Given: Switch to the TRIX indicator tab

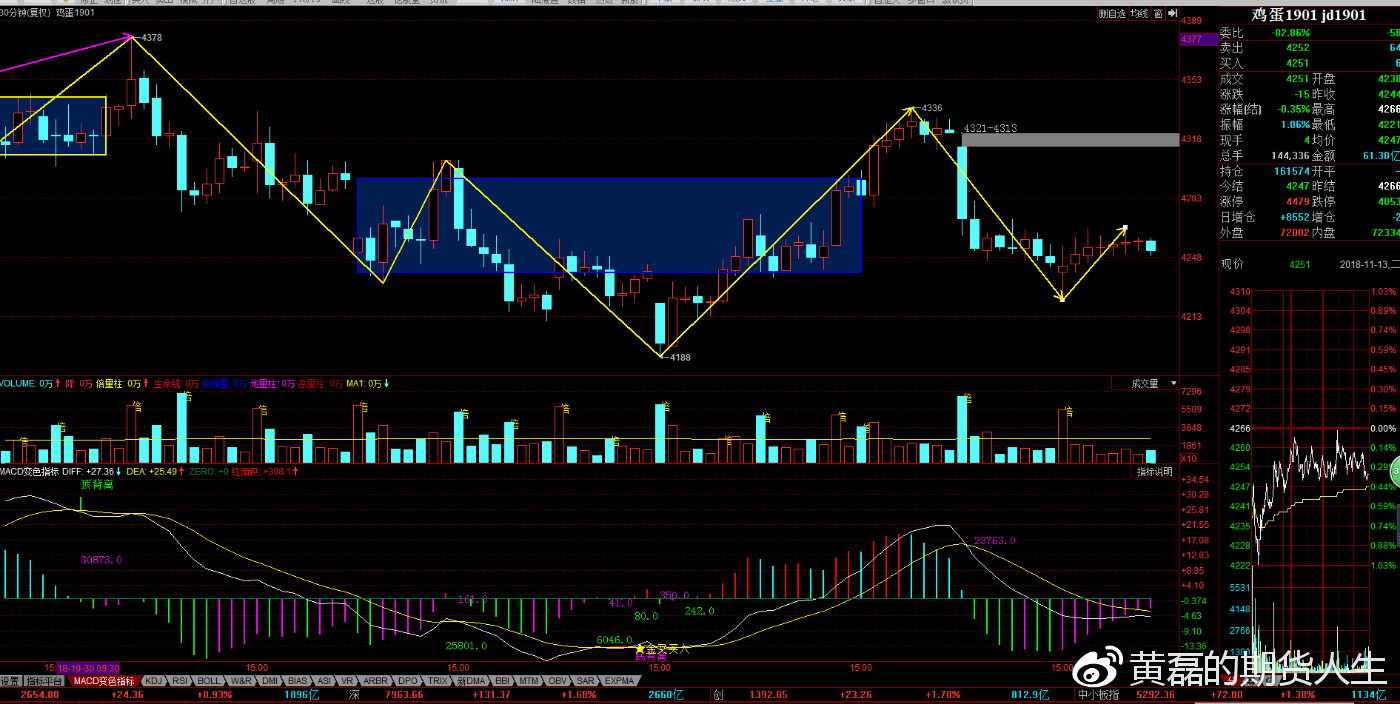Looking at the screenshot, I should tap(438, 681).
